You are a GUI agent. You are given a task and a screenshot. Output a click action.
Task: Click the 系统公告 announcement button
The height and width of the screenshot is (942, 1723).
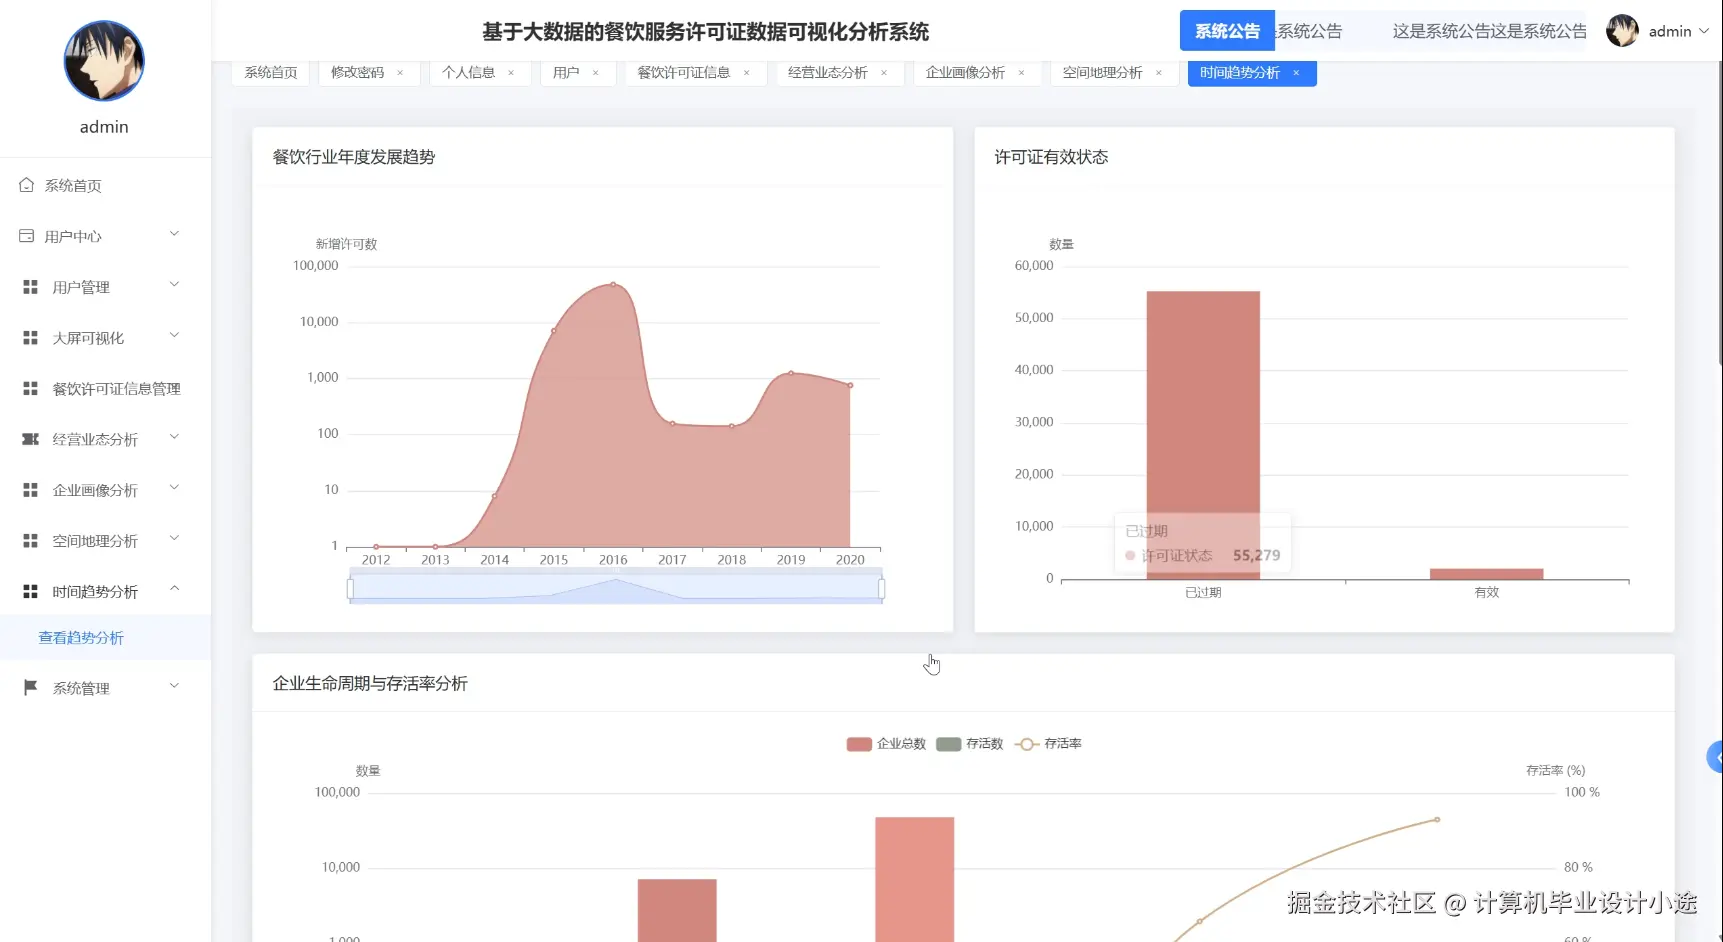1227,30
